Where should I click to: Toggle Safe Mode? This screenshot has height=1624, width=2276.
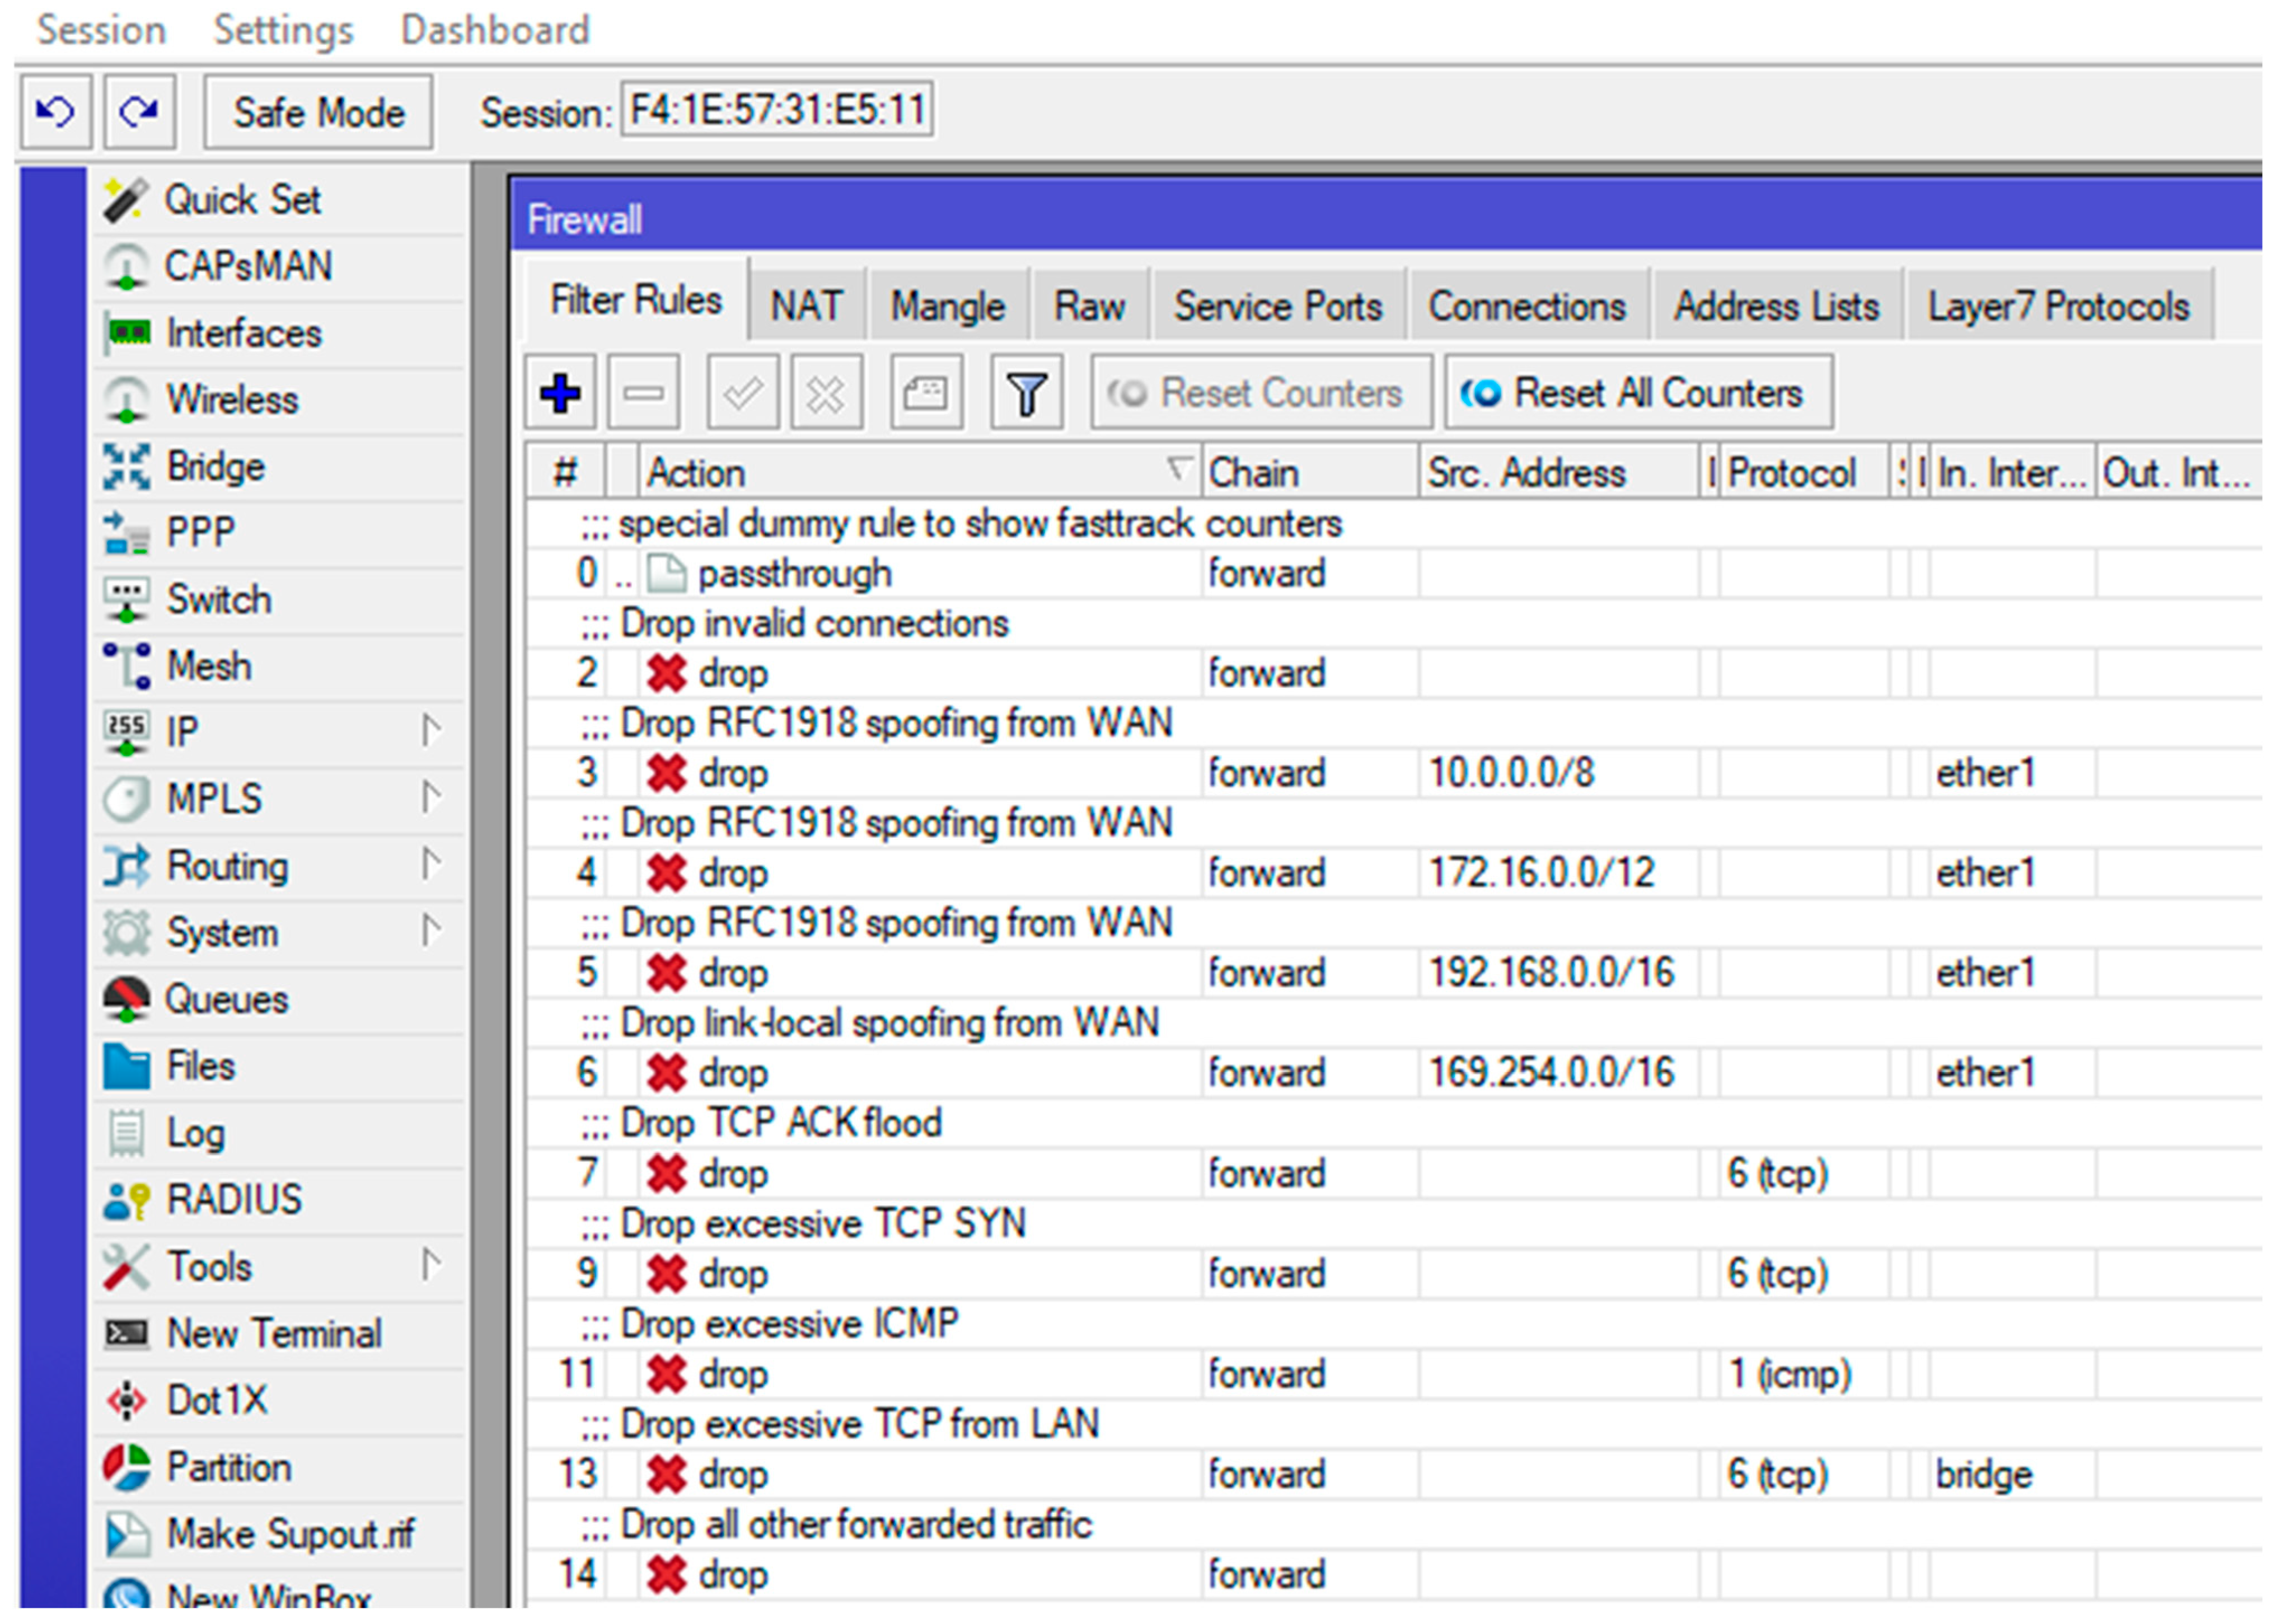click(x=318, y=112)
